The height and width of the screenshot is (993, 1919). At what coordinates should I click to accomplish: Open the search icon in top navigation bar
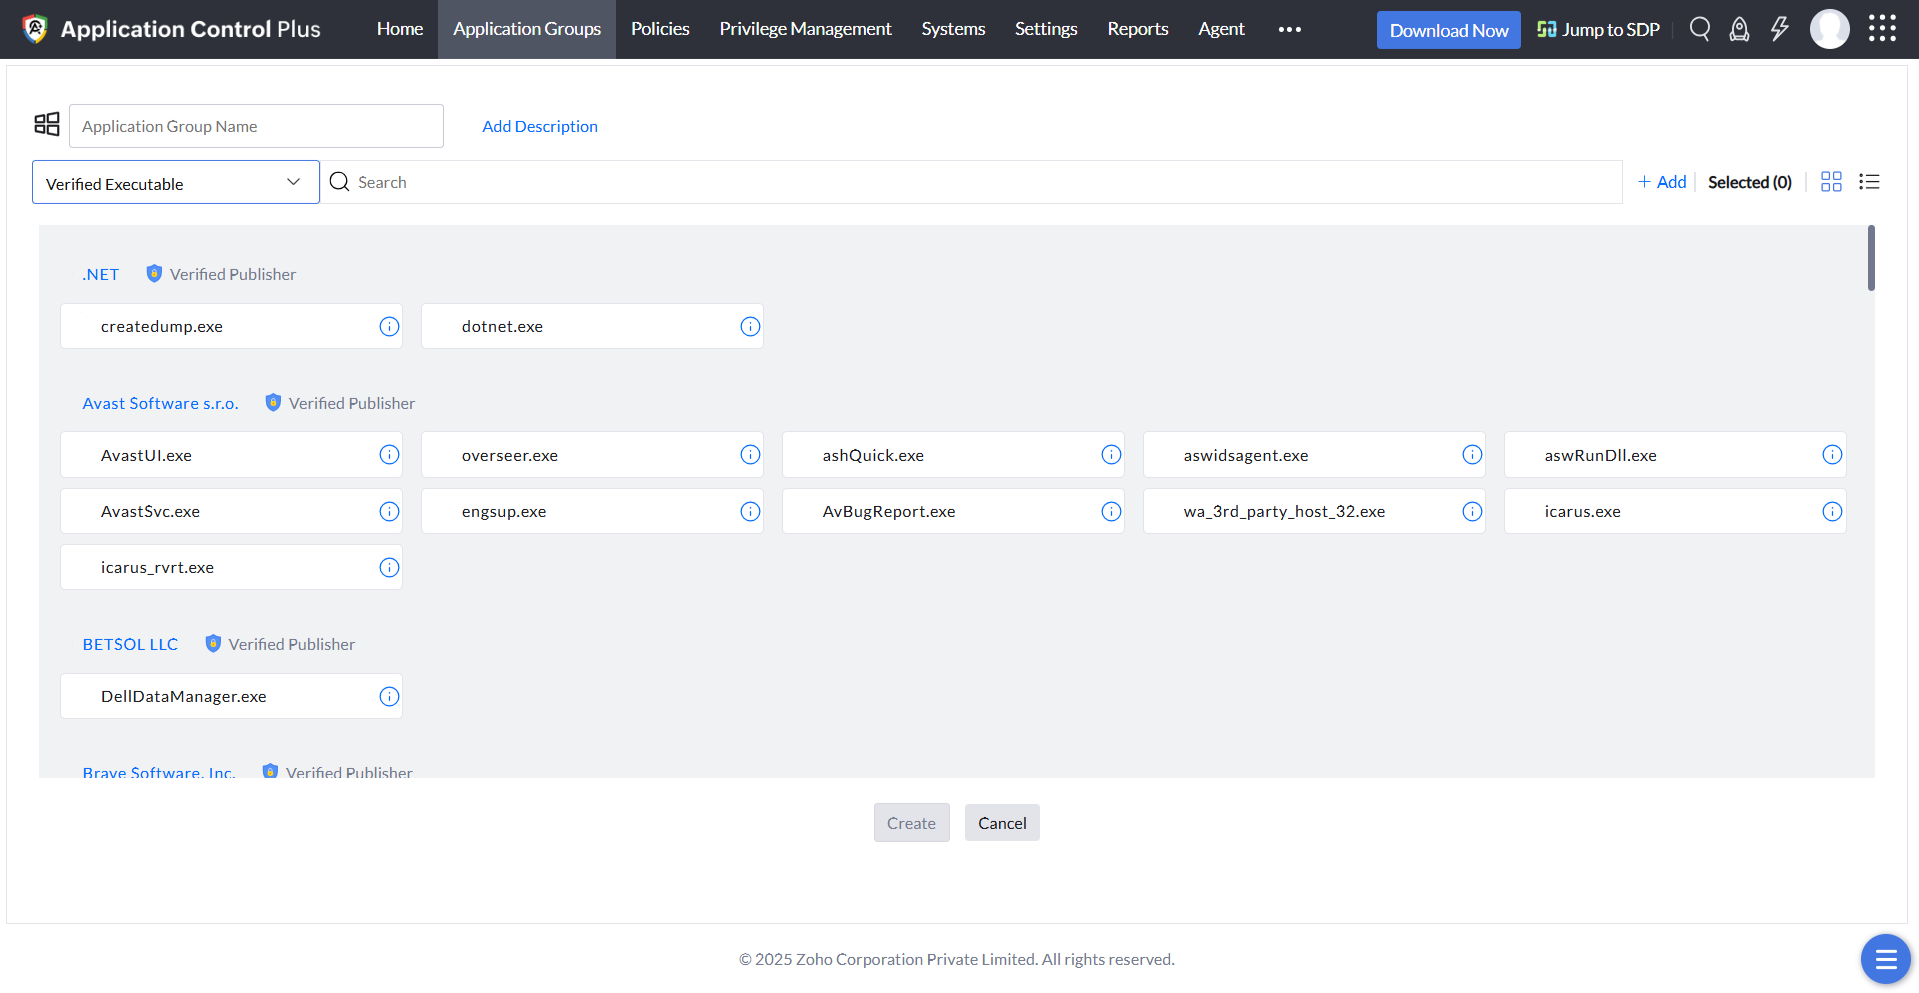(x=1700, y=29)
